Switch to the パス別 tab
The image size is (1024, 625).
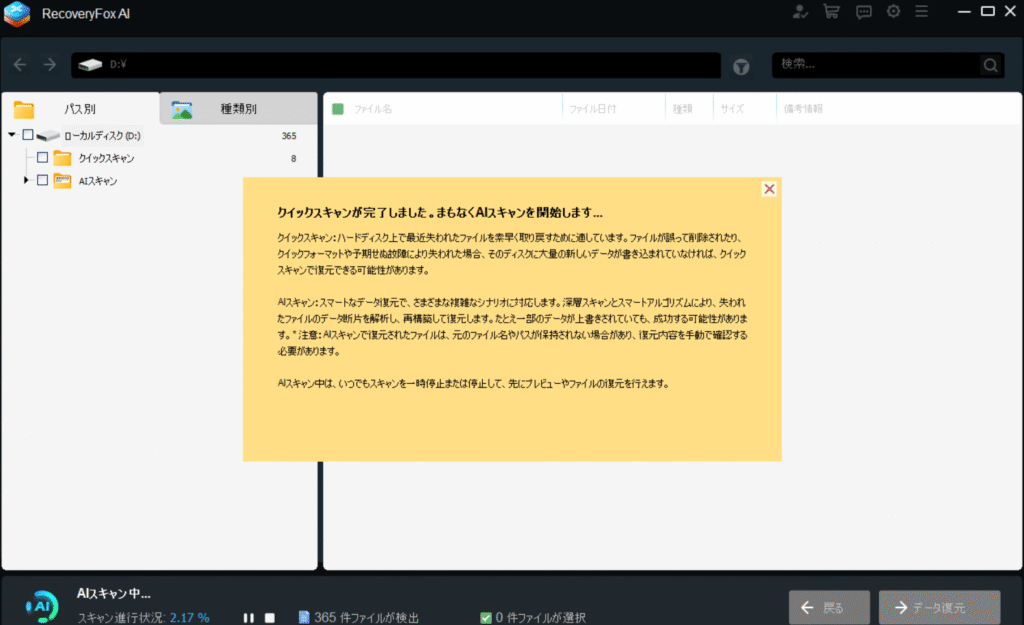coord(80,109)
